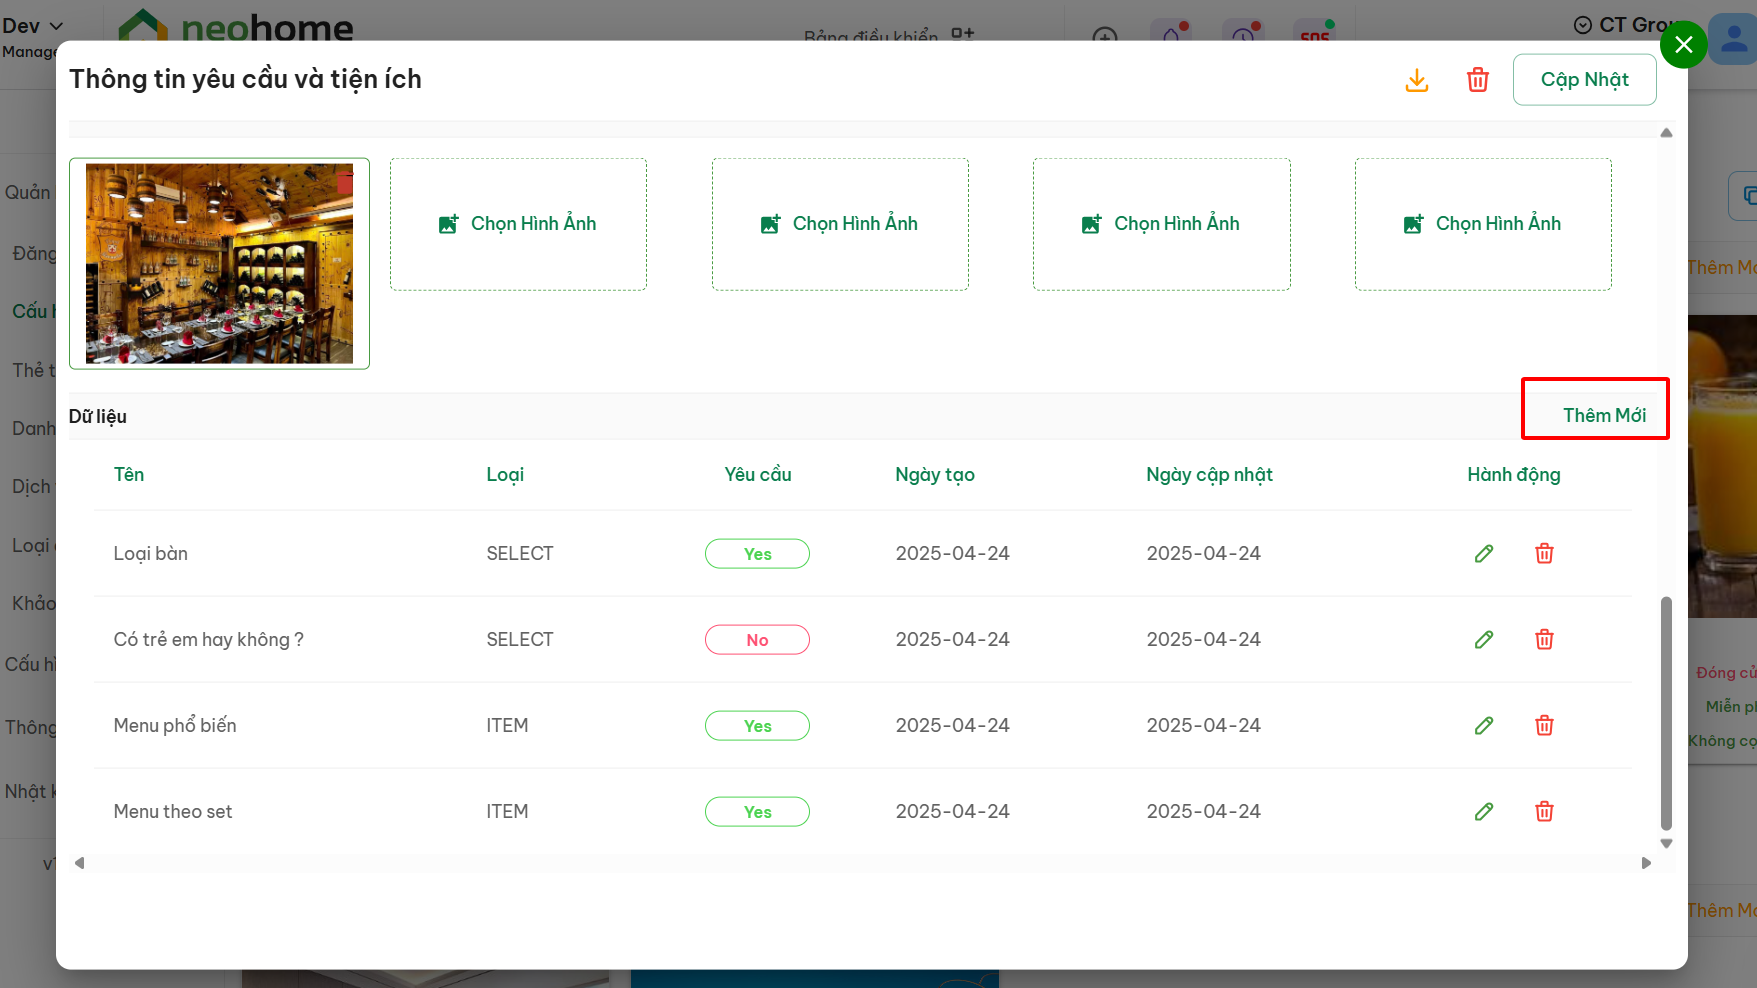
Task: Click the download icon in the dialog header
Action: [1417, 80]
